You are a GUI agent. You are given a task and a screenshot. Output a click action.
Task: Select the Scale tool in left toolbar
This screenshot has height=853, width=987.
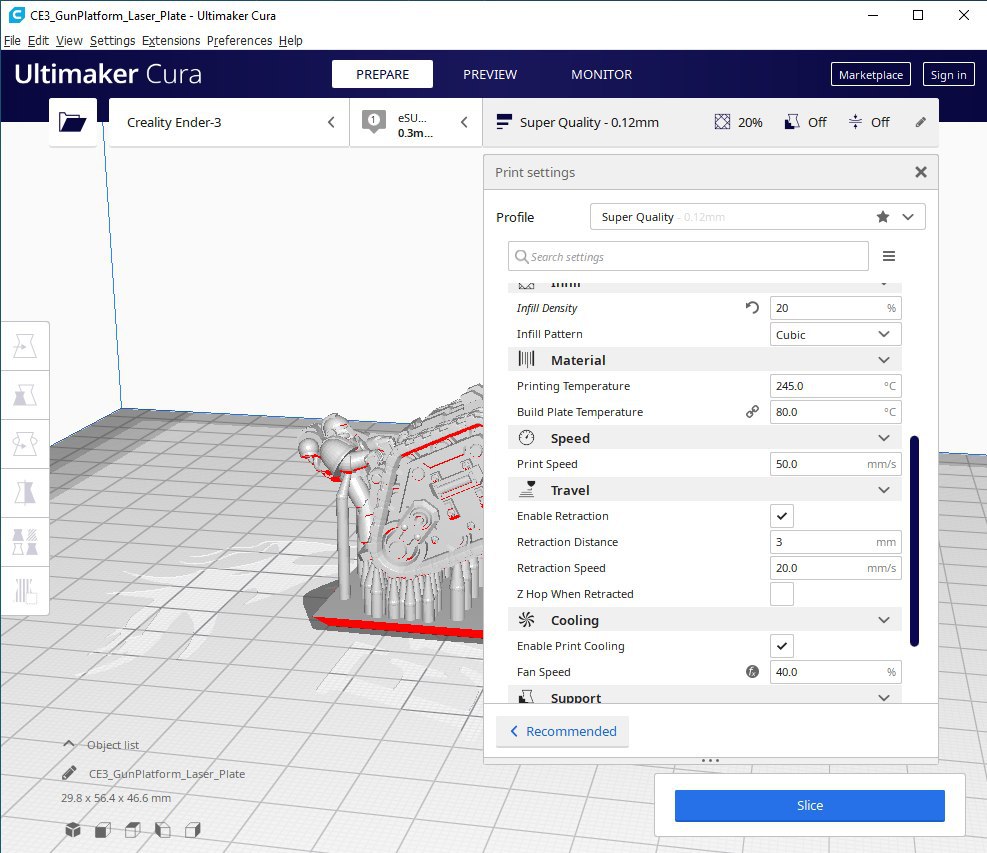point(25,395)
